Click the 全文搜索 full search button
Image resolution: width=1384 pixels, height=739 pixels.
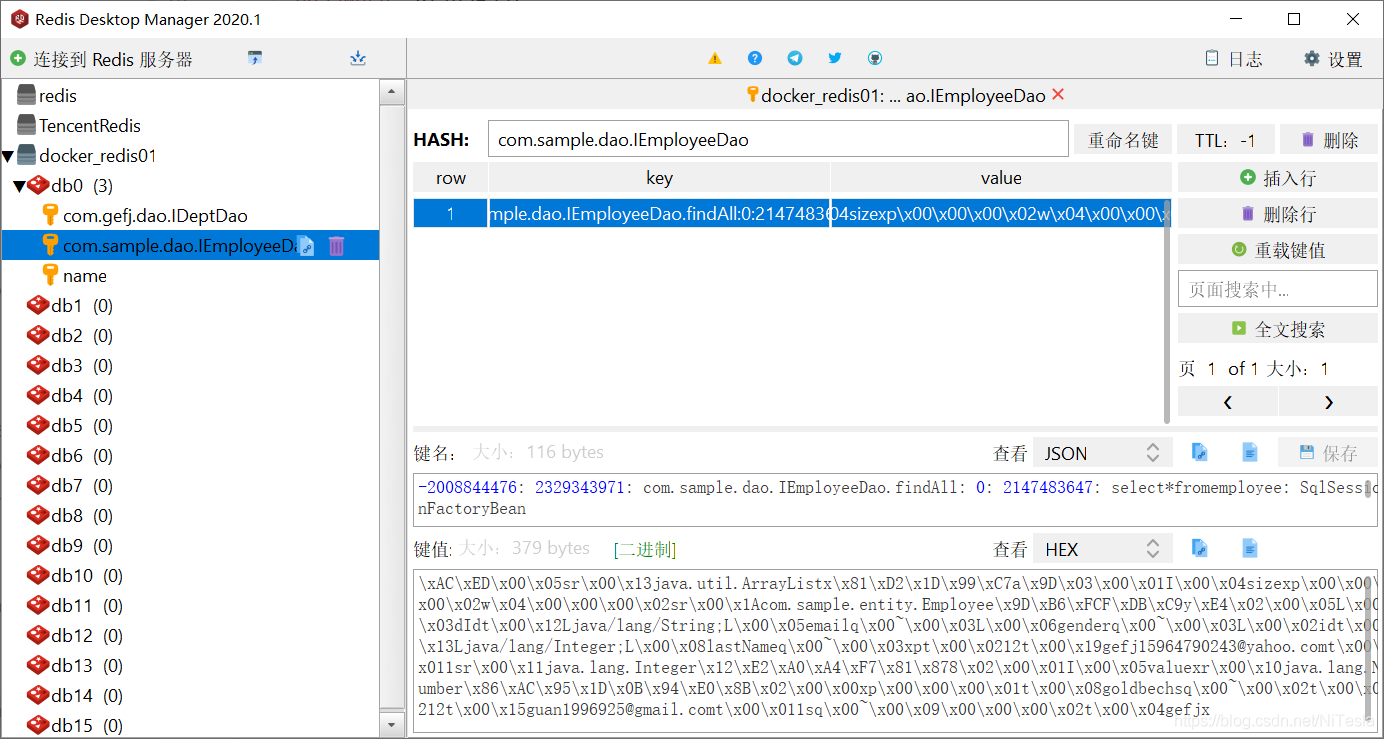(x=1278, y=329)
